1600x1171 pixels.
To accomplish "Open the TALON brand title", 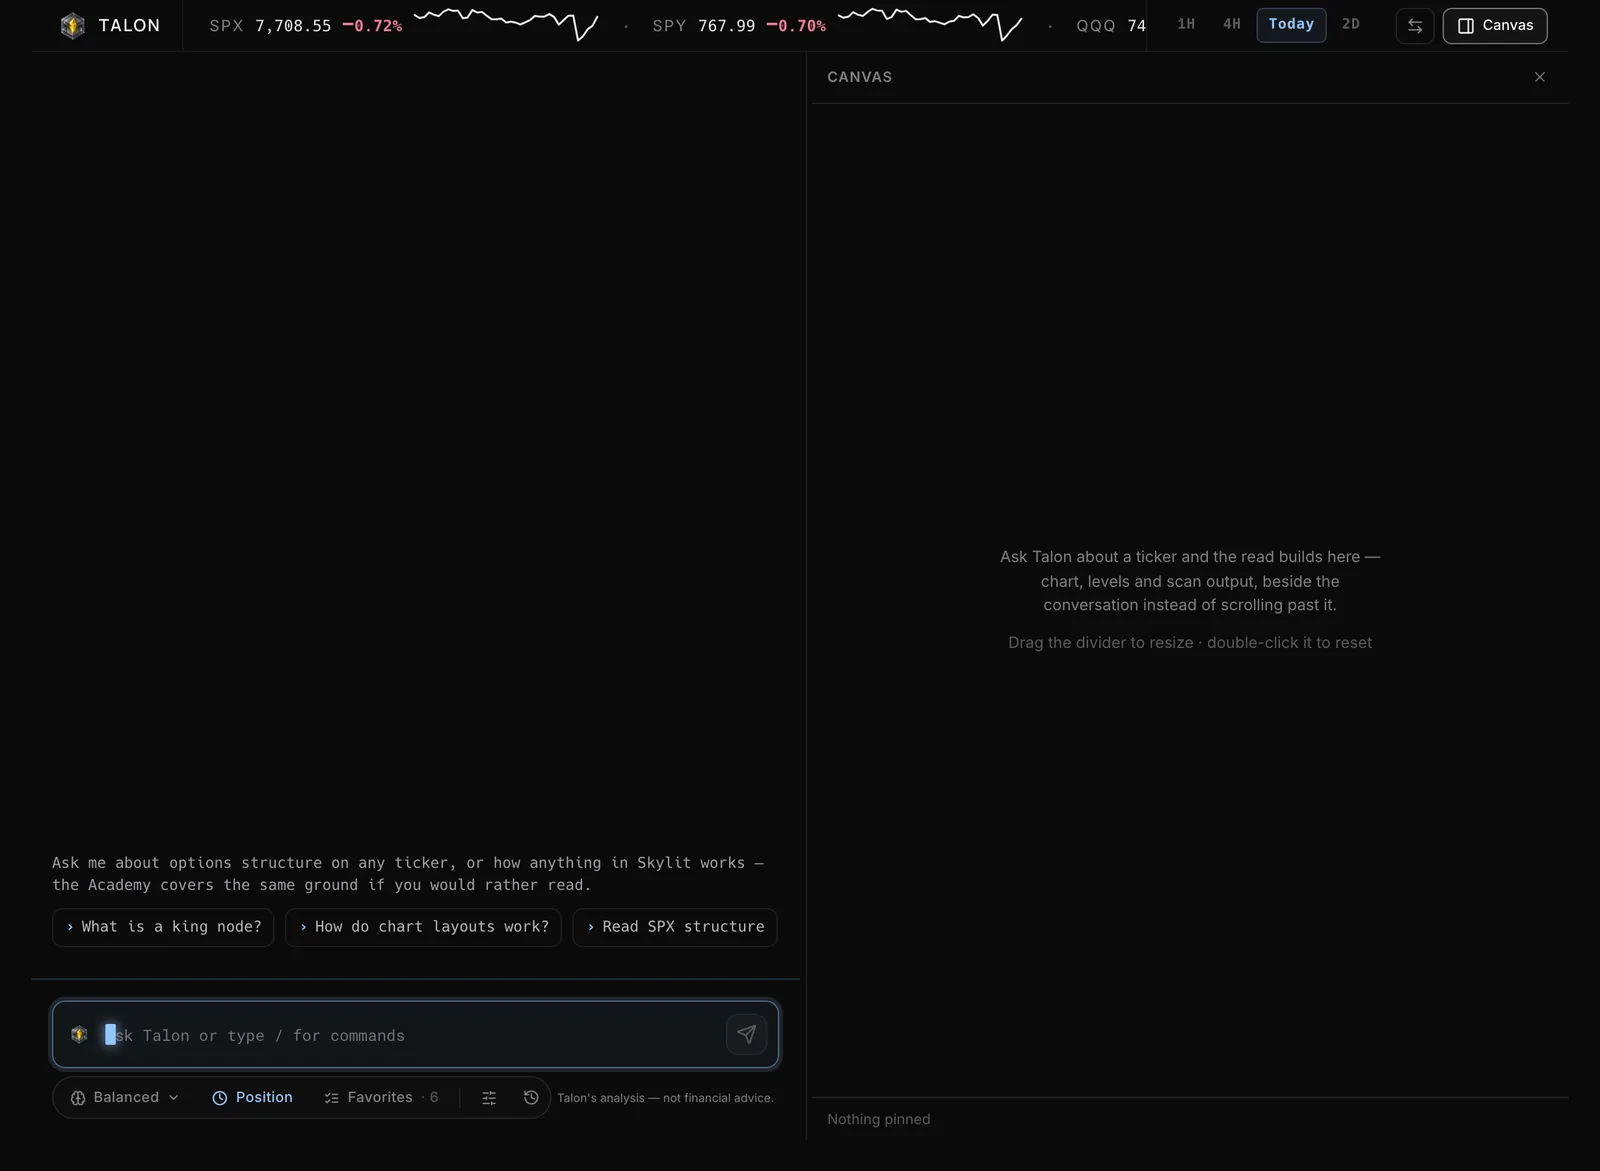I will pyautogui.click(x=129, y=26).
